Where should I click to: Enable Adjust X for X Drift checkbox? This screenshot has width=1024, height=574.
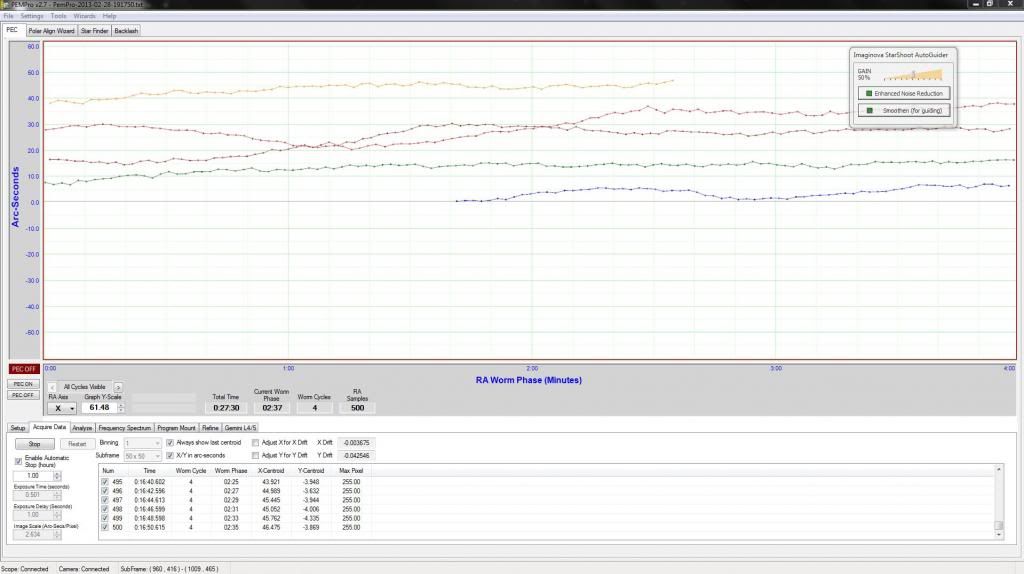(255, 443)
